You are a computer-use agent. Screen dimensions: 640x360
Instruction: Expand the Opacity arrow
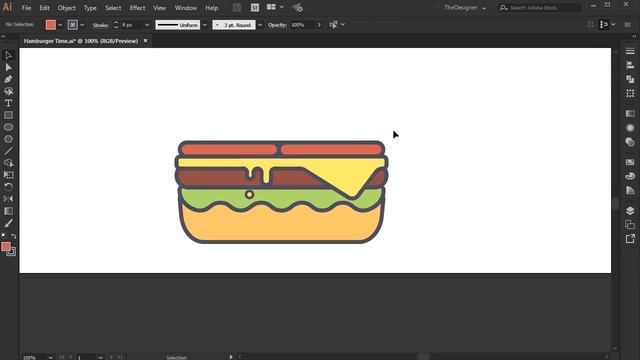pos(319,25)
